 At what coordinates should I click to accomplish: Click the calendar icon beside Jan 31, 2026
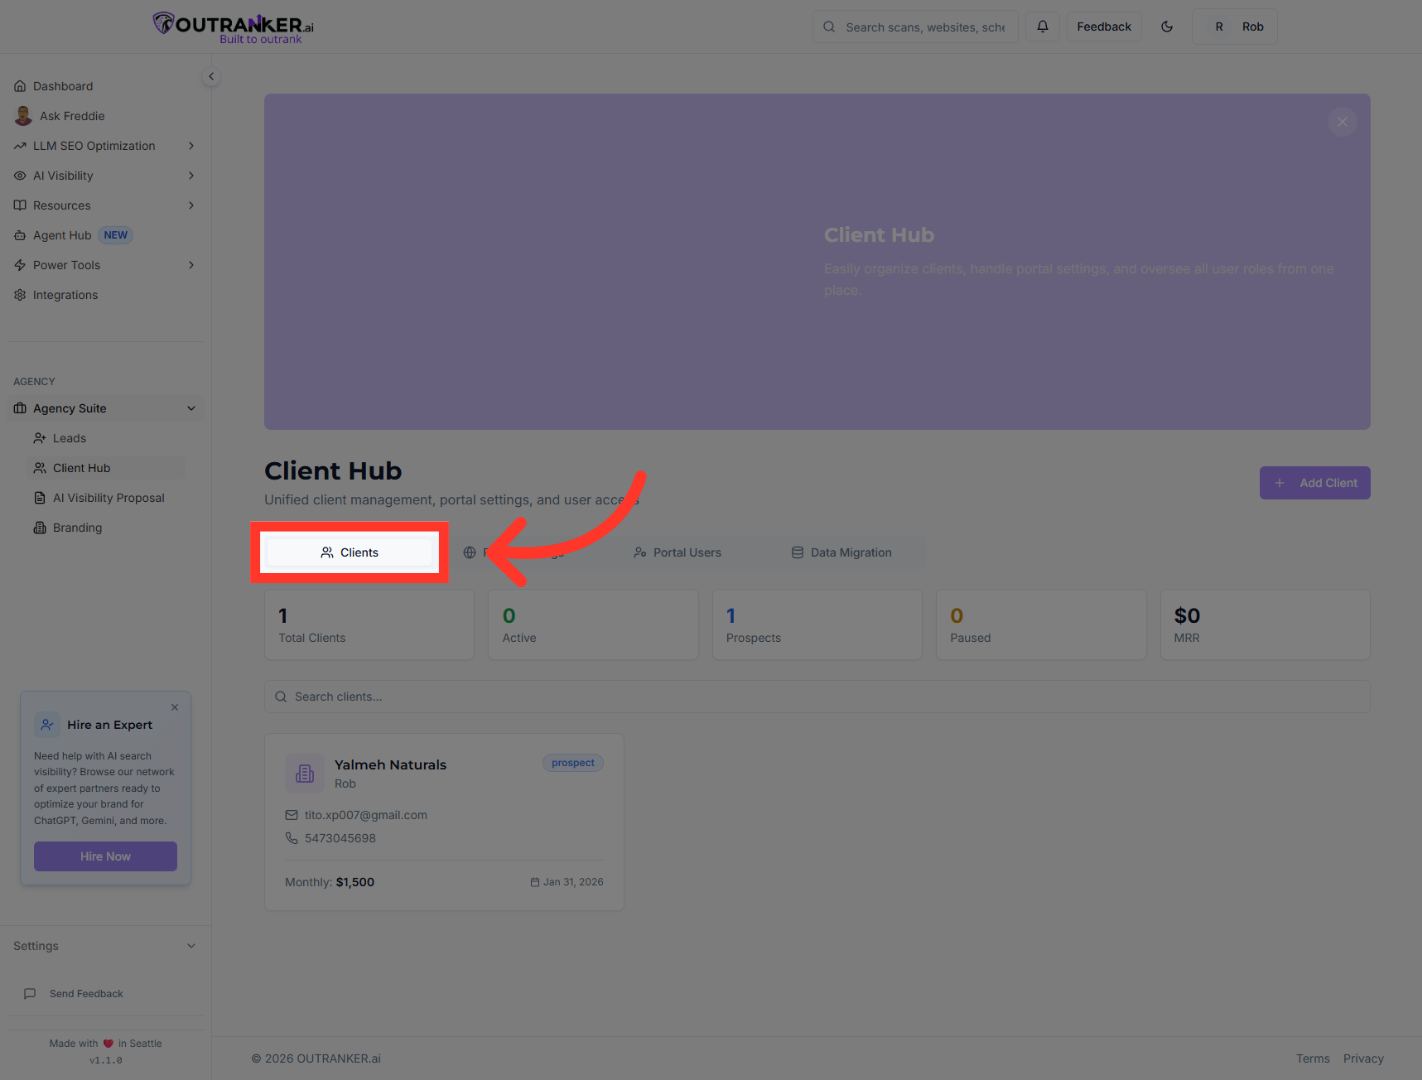point(535,882)
